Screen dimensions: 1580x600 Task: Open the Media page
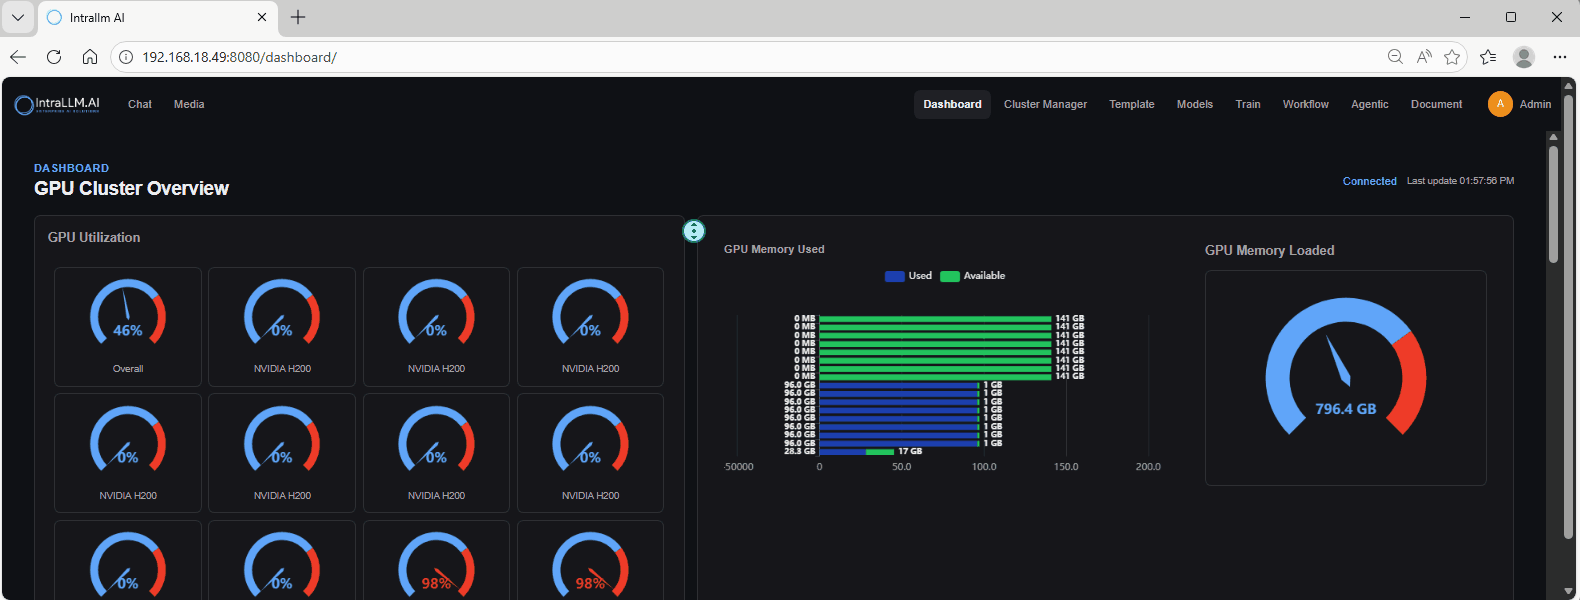tap(189, 104)
